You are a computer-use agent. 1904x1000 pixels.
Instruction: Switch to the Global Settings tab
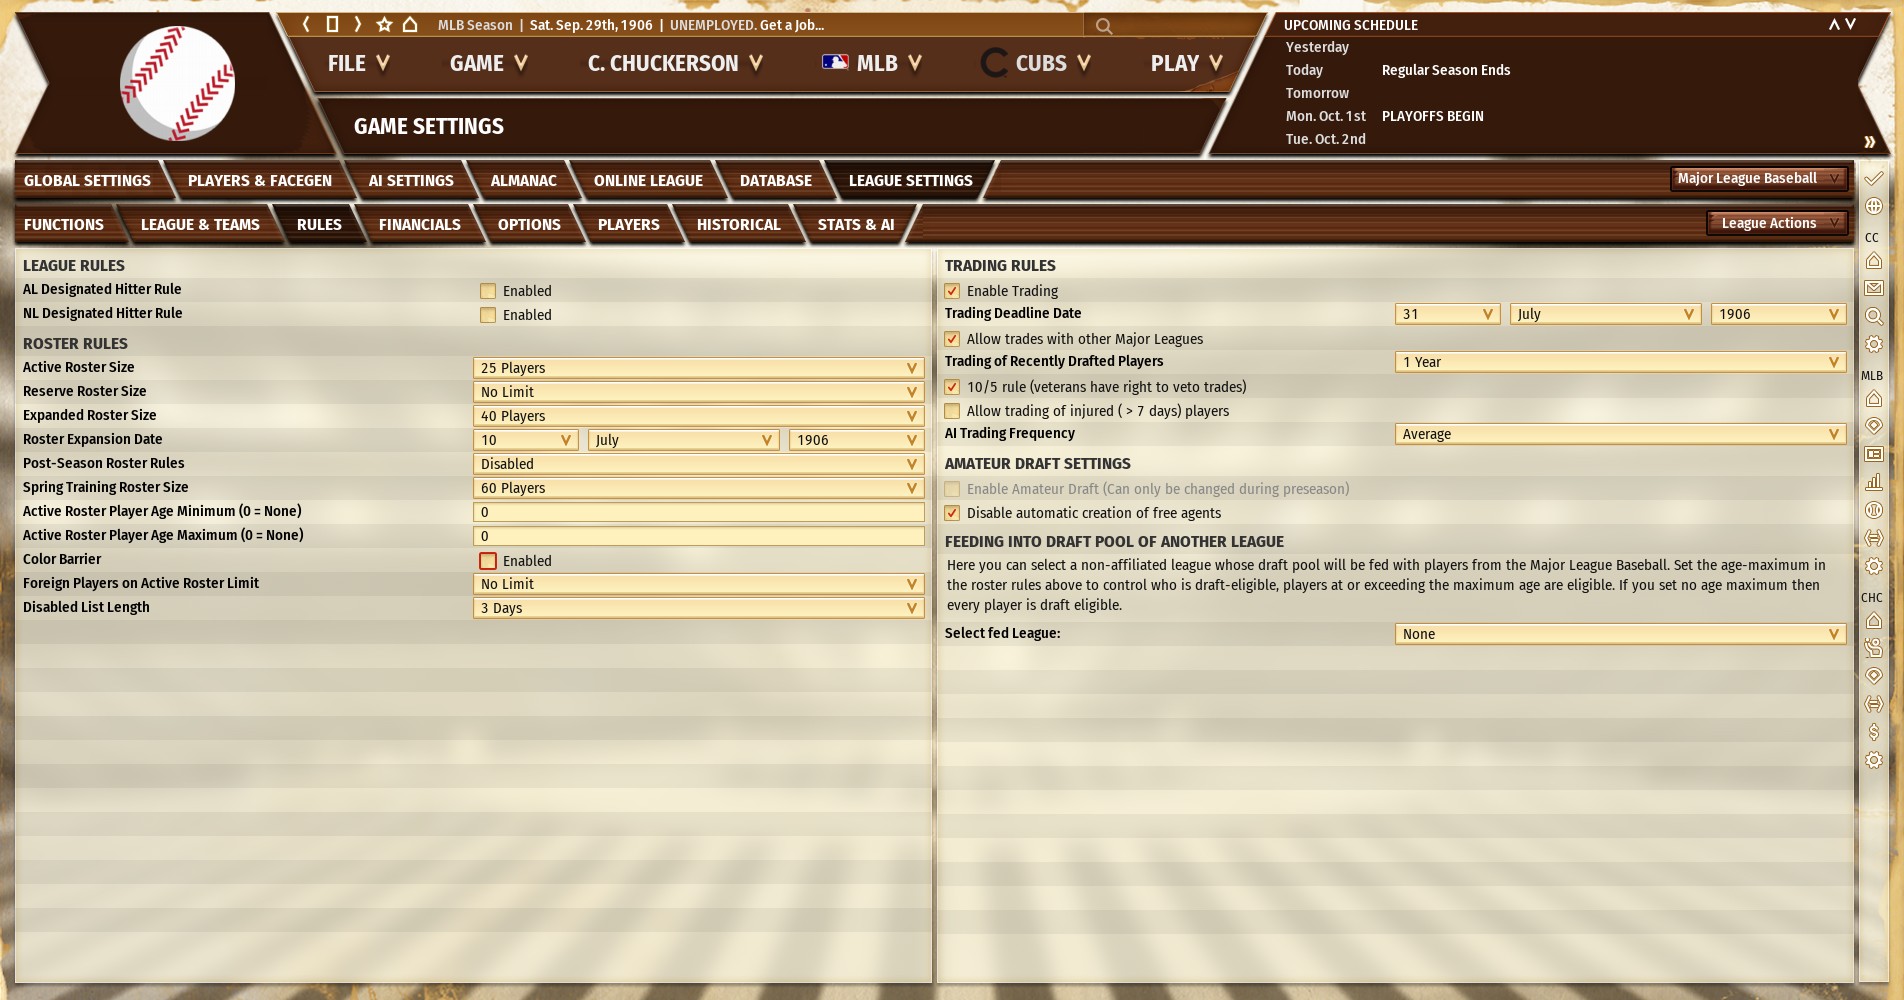coord(87,181)
